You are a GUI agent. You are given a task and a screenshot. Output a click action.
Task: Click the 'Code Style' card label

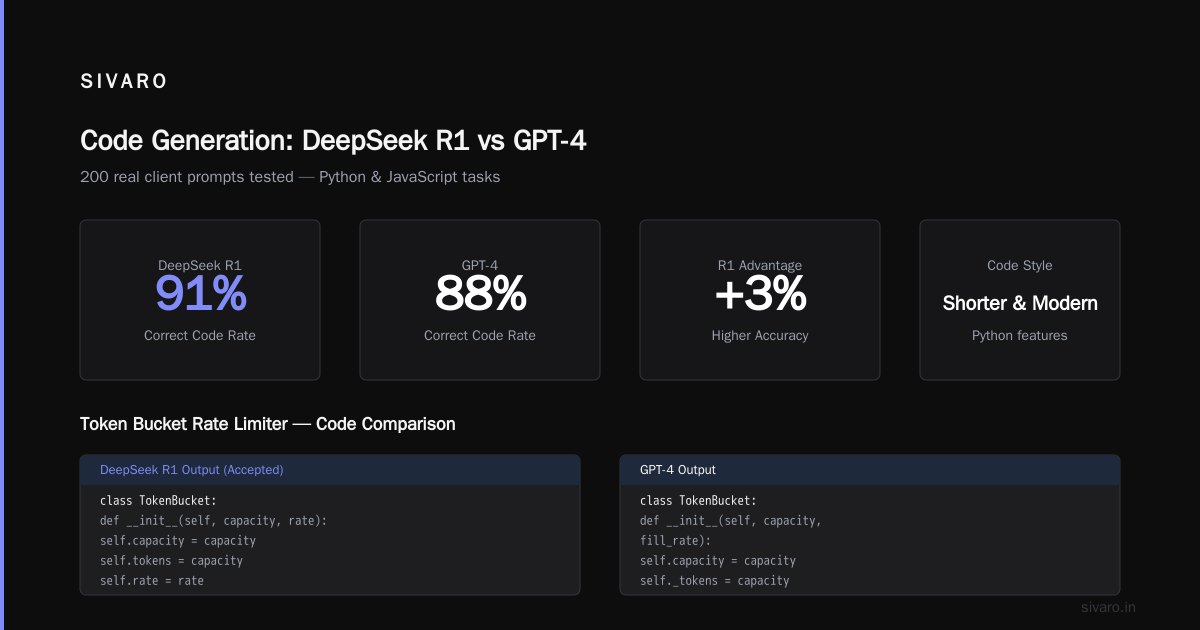point(1020,265)
